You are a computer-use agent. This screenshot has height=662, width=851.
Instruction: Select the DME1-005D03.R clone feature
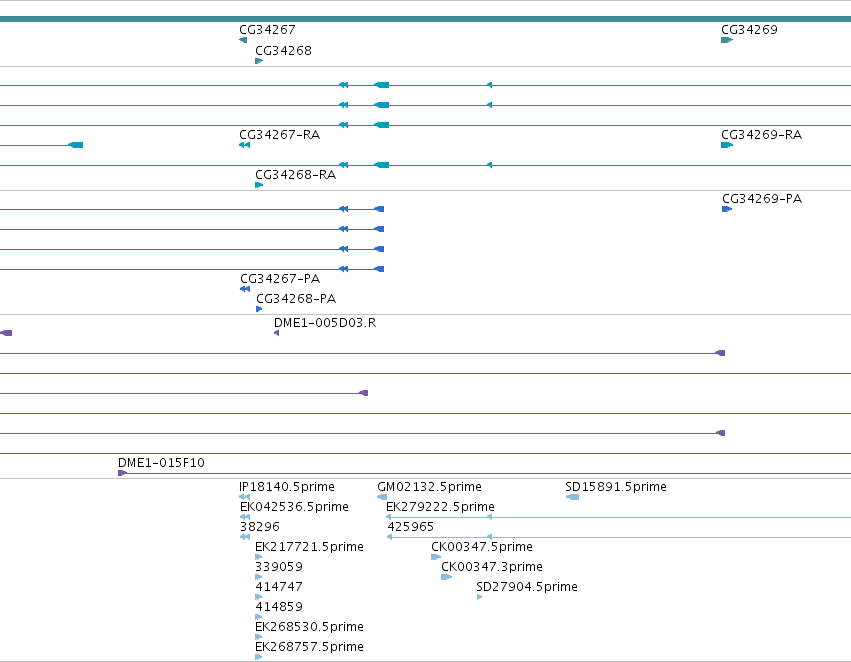[x=277, y=333]
